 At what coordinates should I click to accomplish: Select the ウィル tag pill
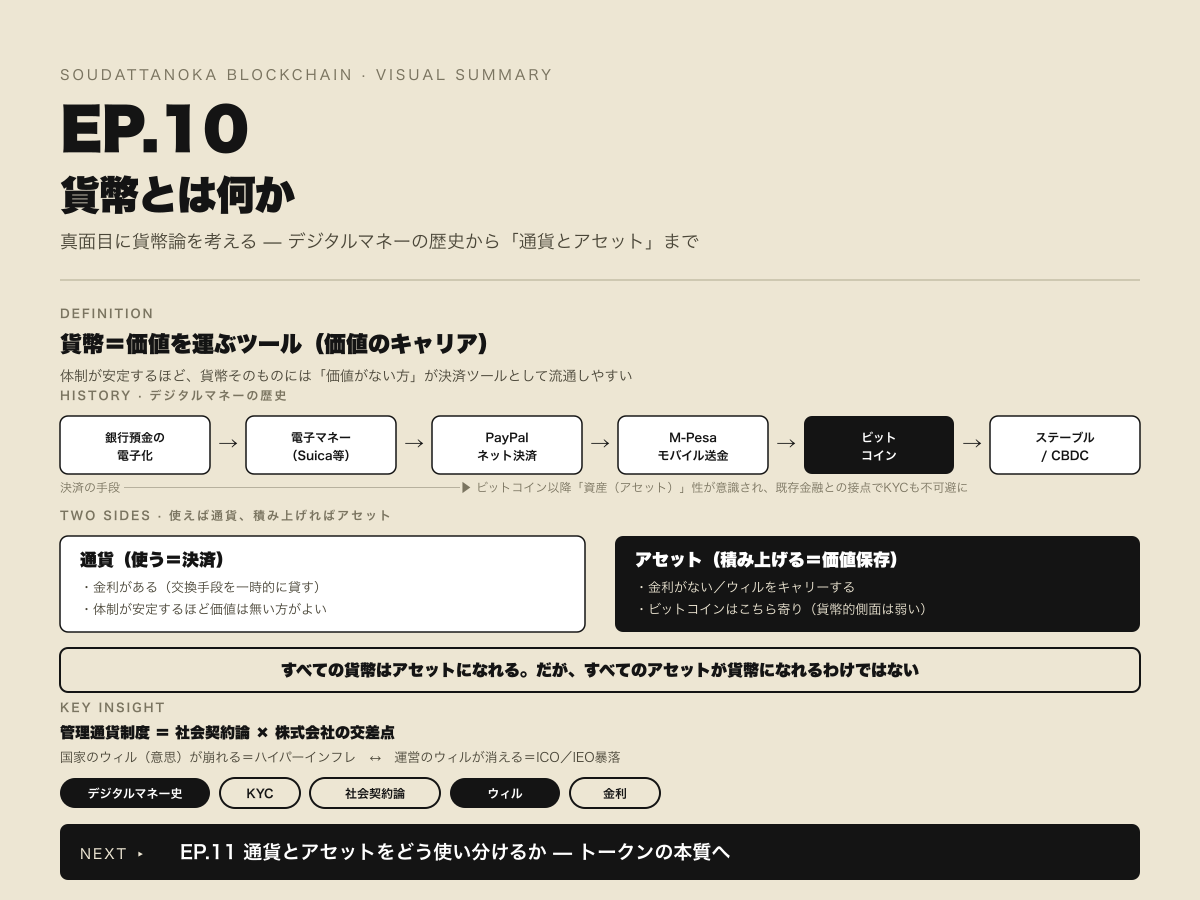click(x=505, y=793)
